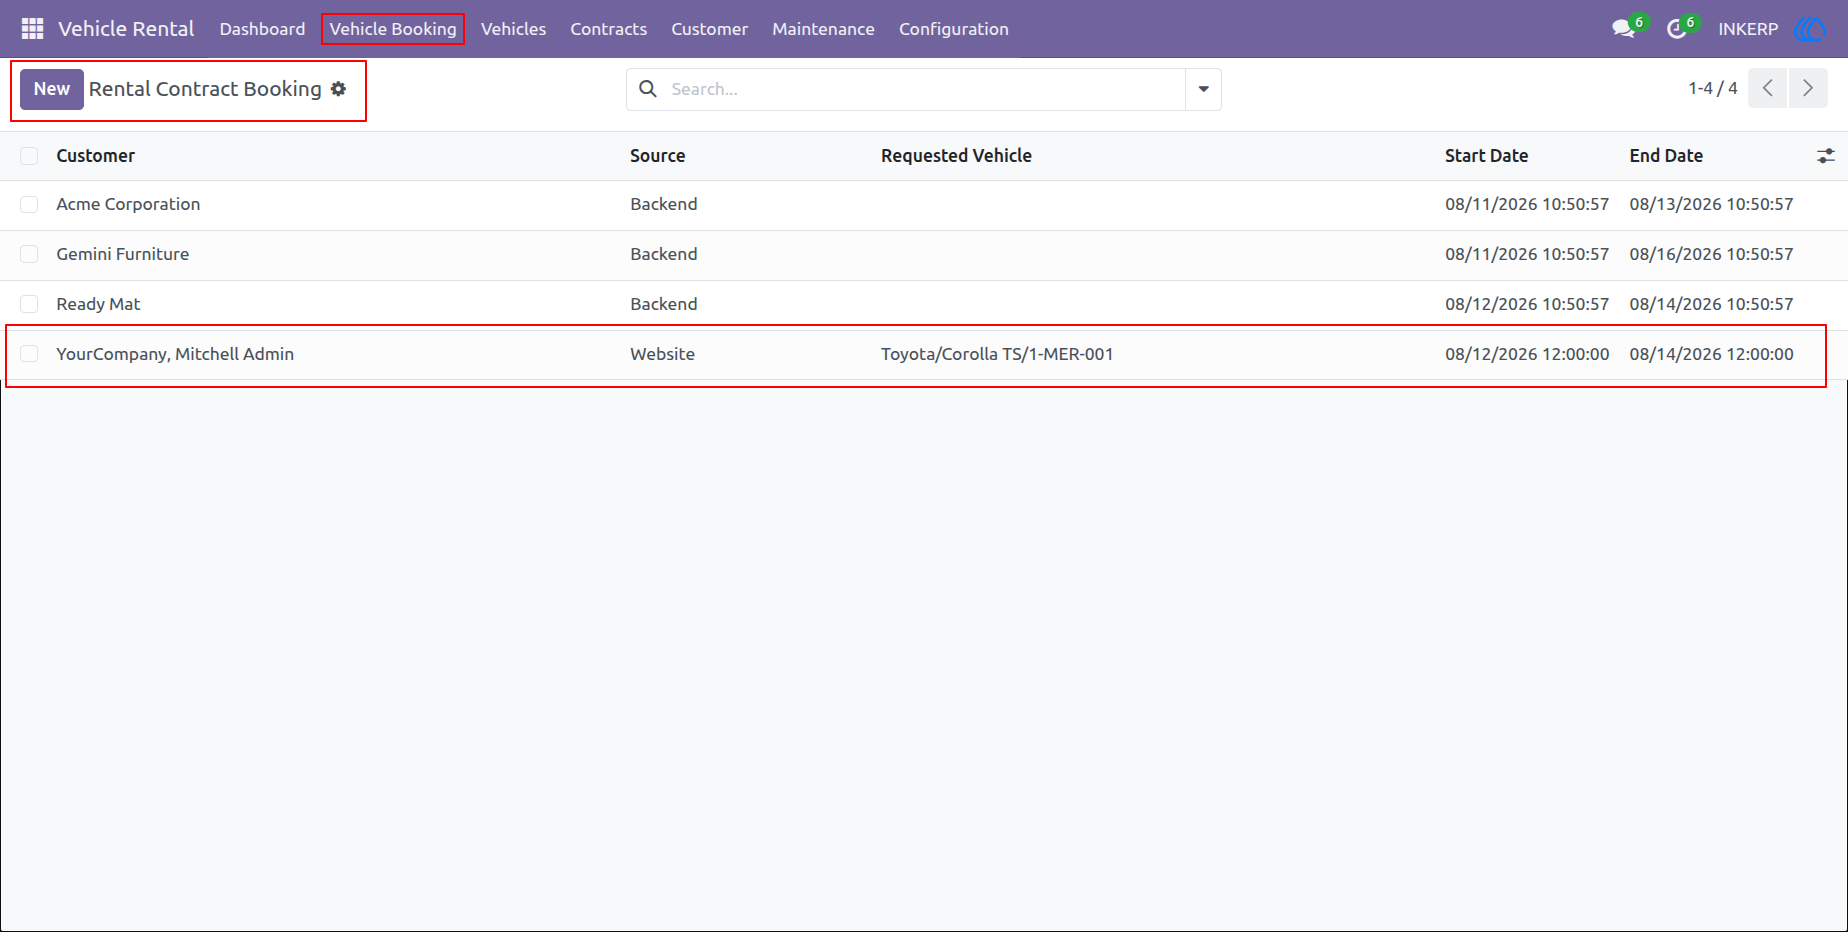Go to previous page arrow
This screenshot has width=1848, height=932.
click(x=1767, y=88)
